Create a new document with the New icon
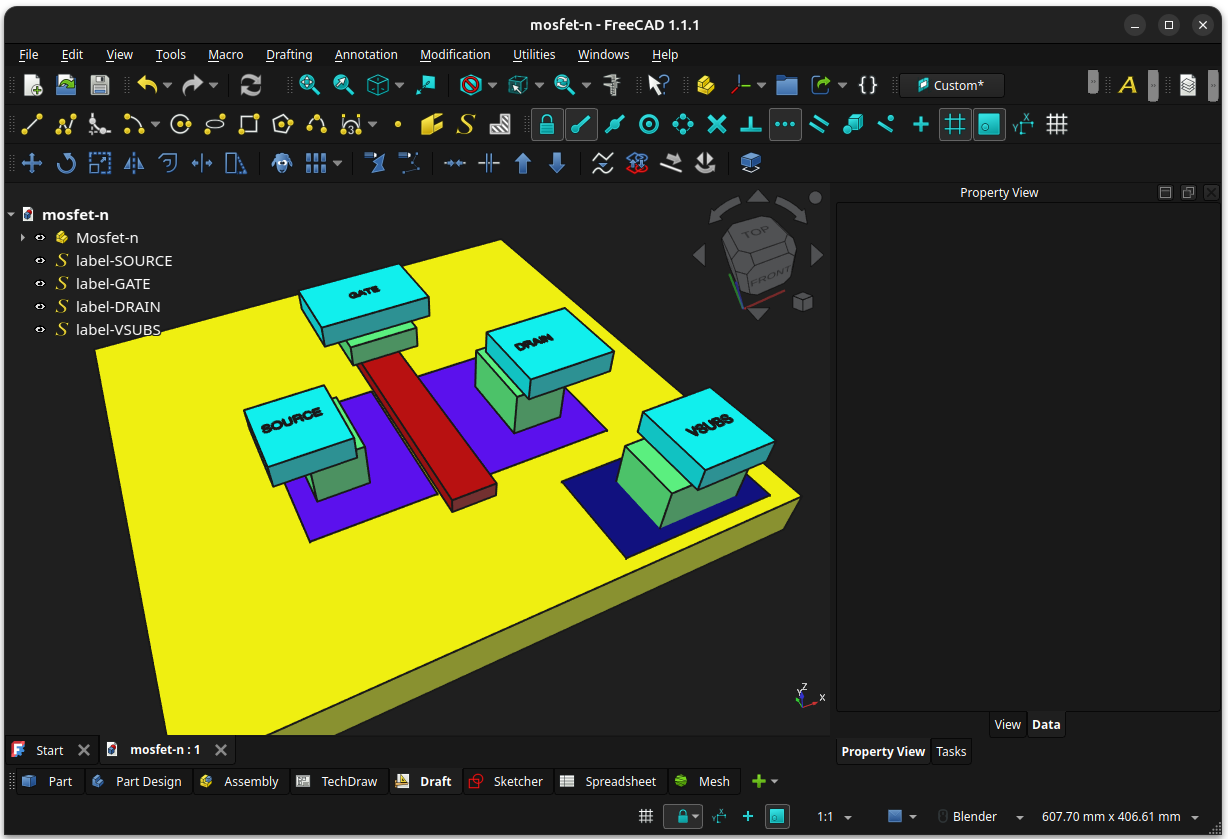Image resolution: width=1228 pixels, height=839 pixels. click(33, 85)
